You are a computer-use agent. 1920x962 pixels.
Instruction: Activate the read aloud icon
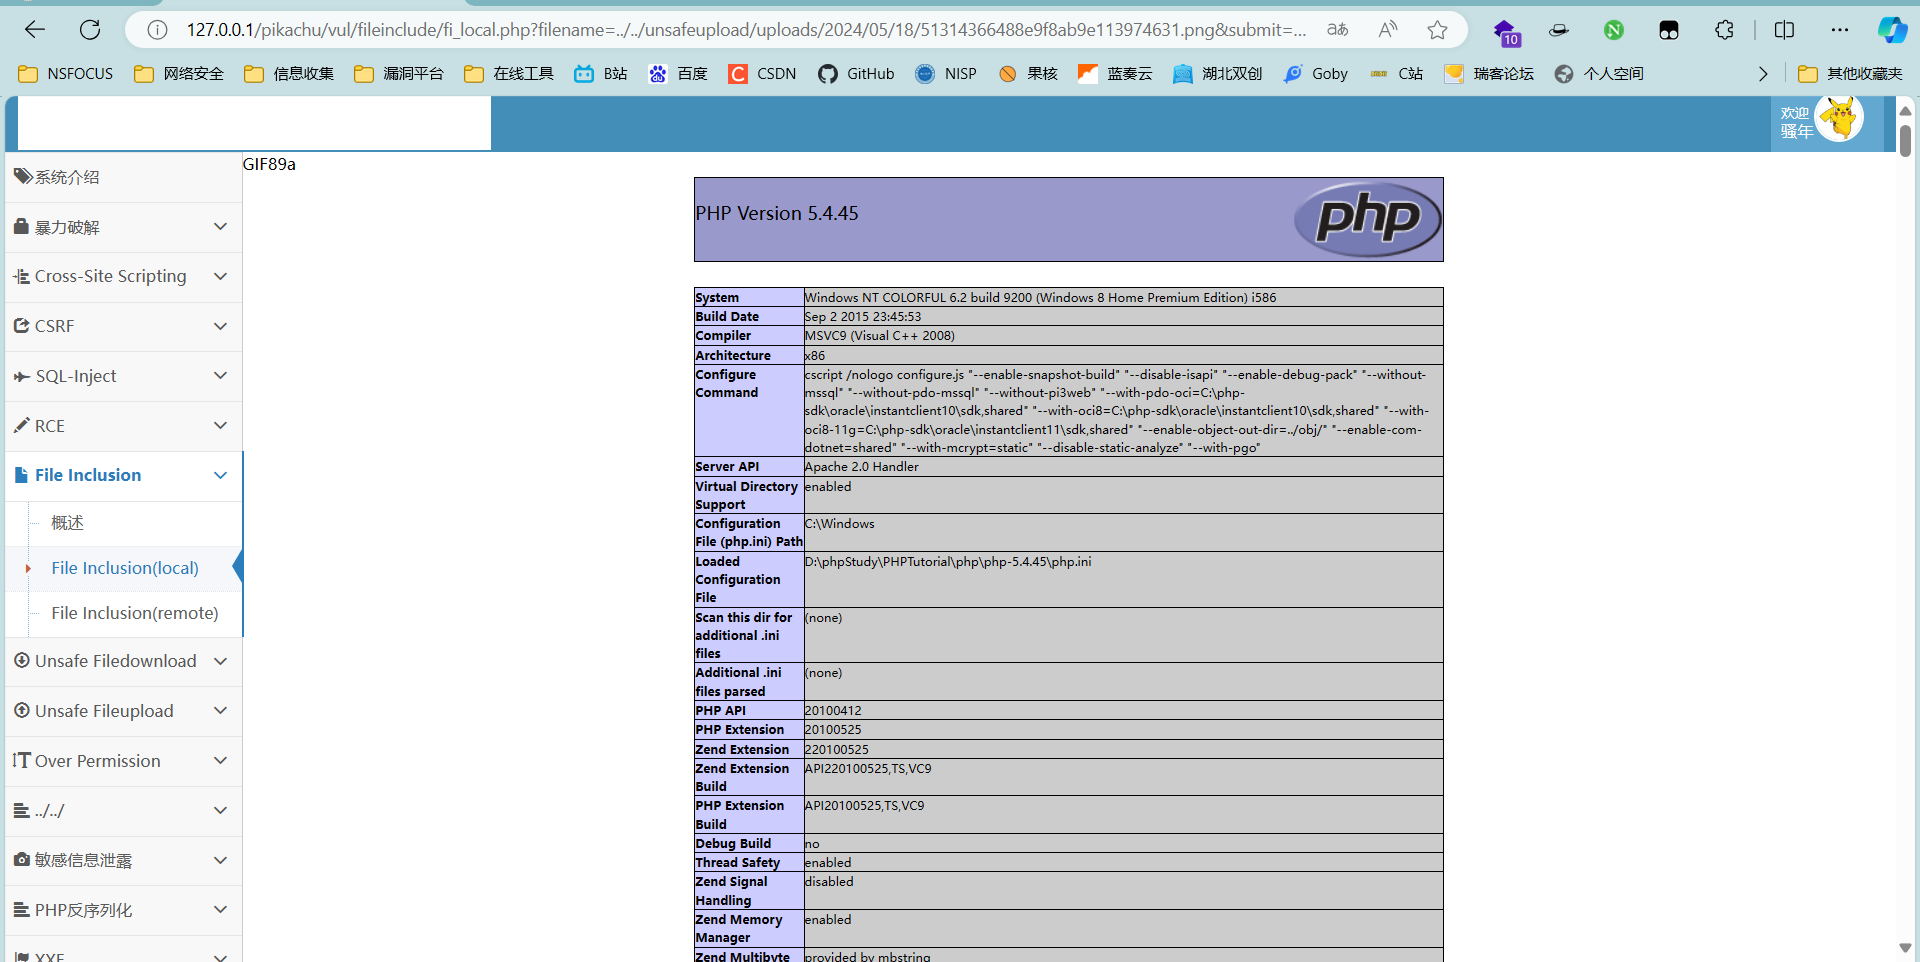1387,30
